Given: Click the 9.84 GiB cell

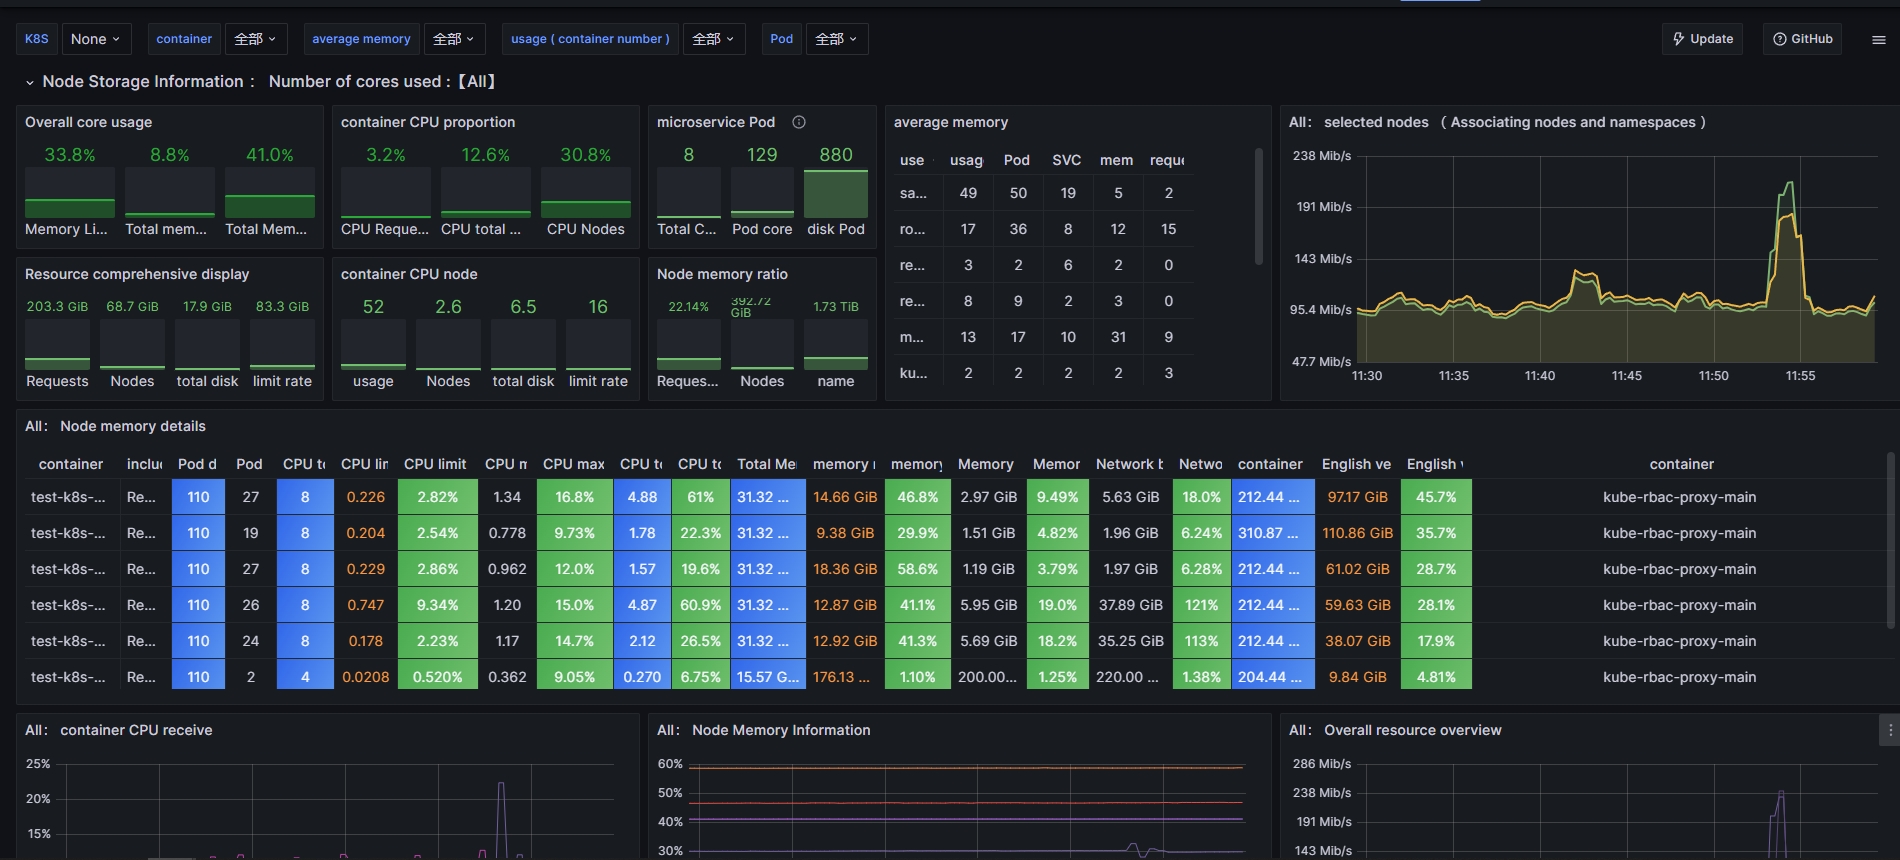Looking at the screenshot, I should [x=1357, y=677].
